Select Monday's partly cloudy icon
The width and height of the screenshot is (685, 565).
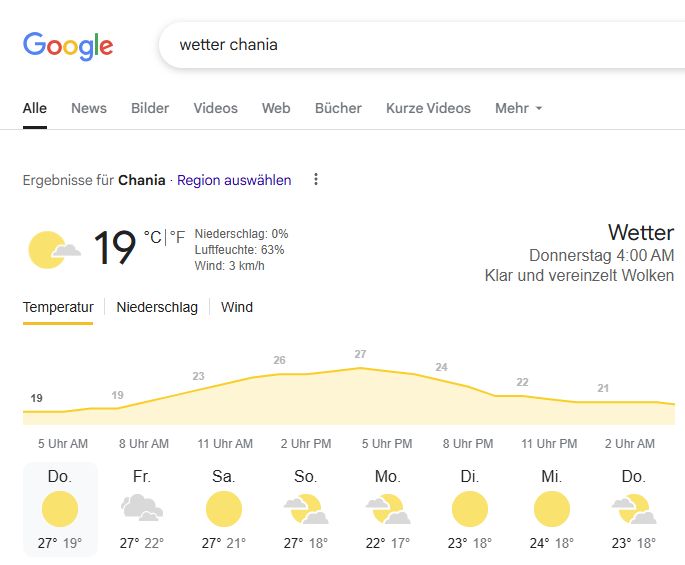pos(388,509)
